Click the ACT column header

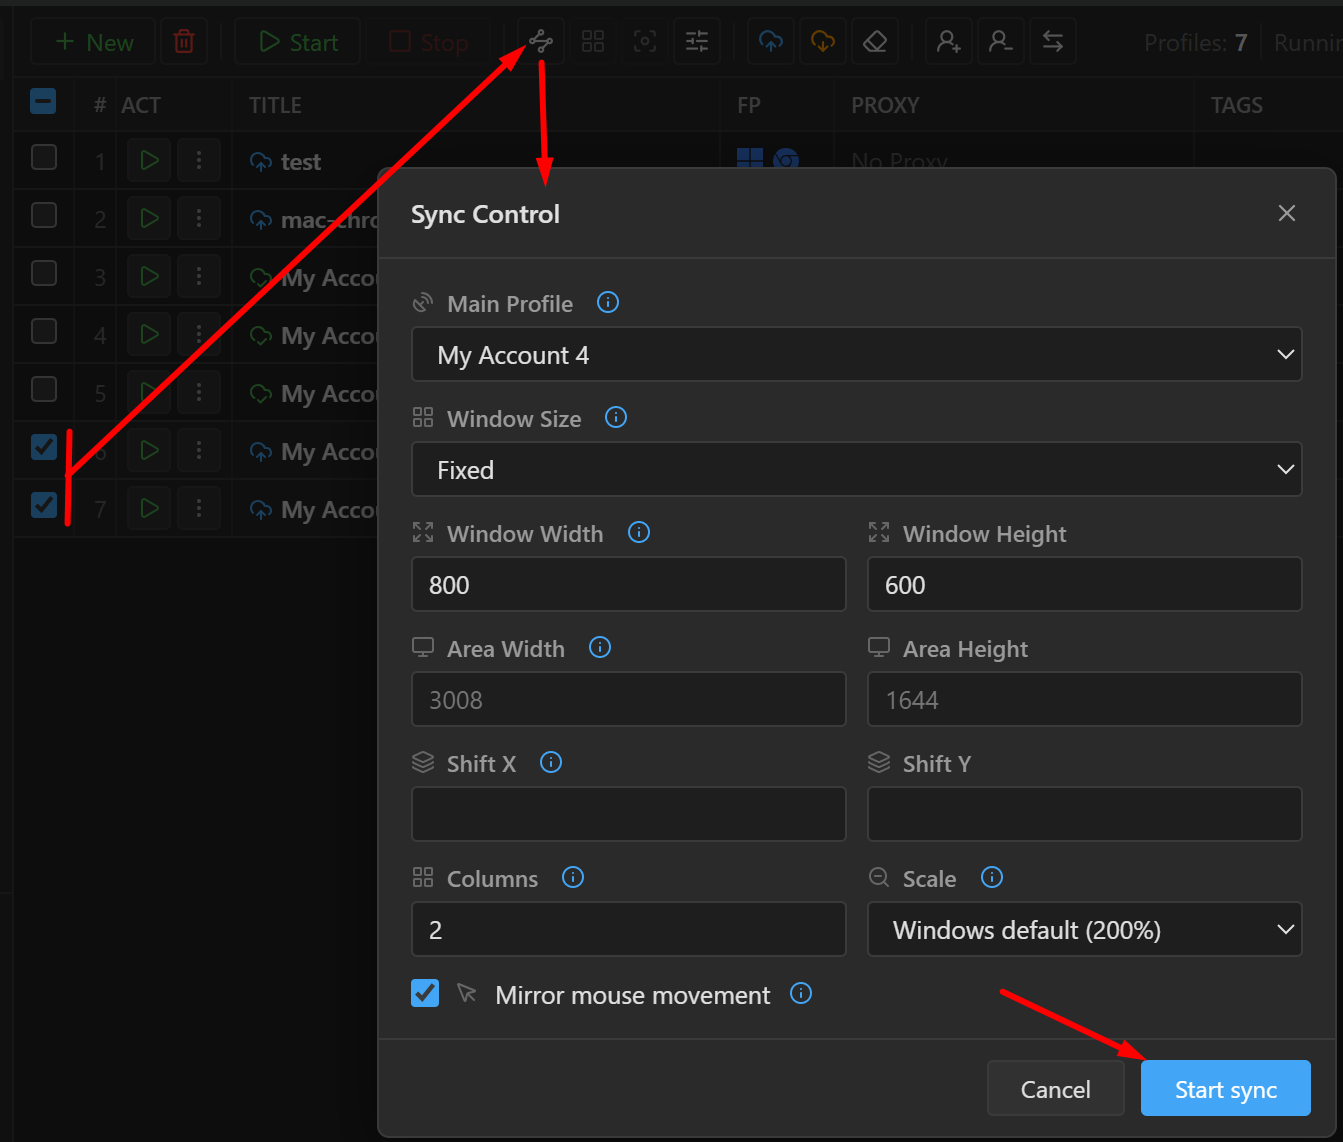pyautogui.click(x=141, y=105)
